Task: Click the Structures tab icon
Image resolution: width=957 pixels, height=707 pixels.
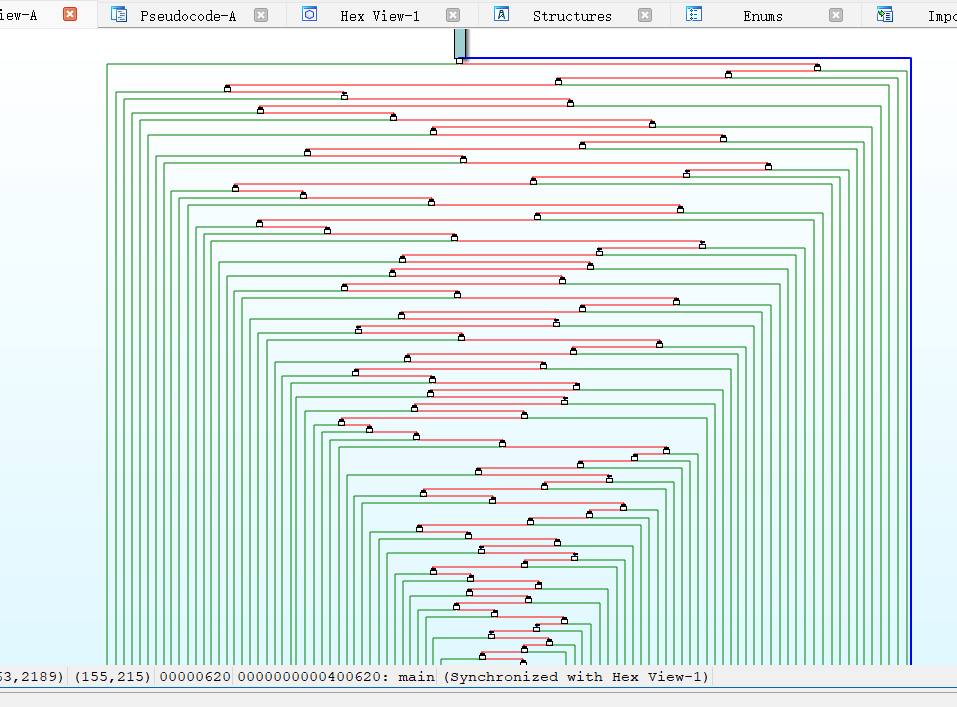Action: click(x=502, y=15)
